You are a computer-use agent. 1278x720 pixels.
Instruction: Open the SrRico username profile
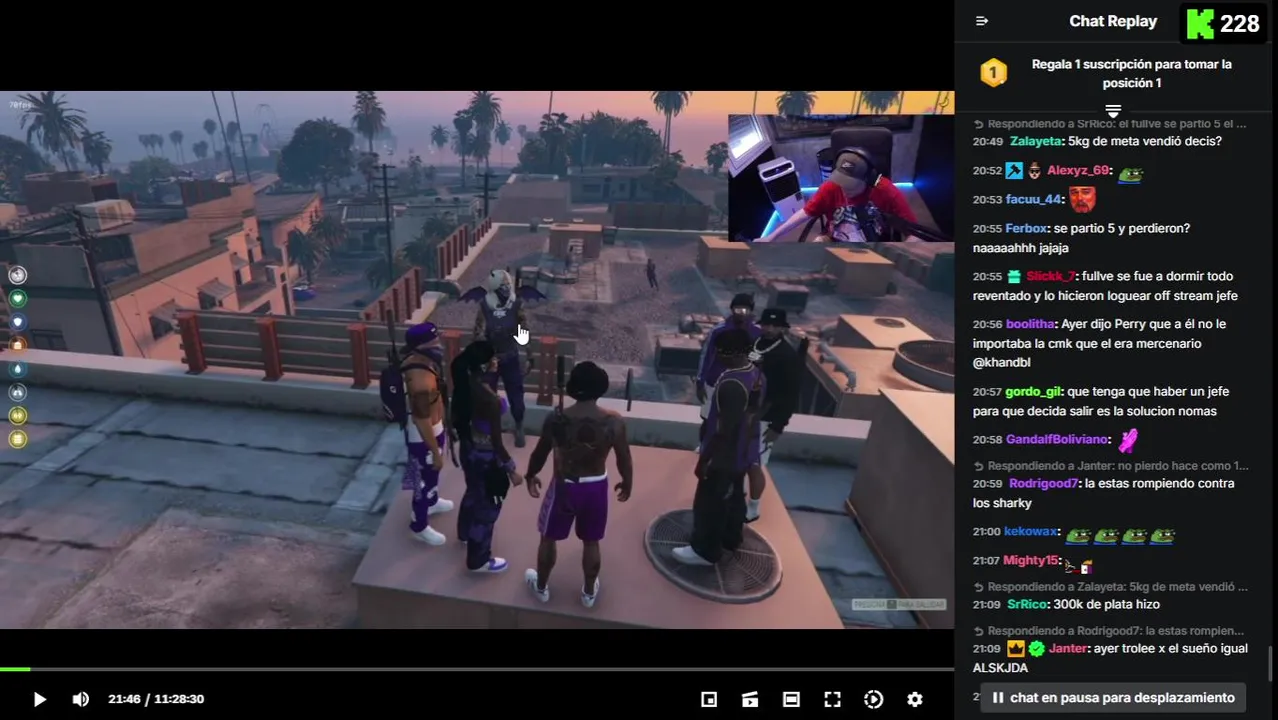(x=1027, y=605)
